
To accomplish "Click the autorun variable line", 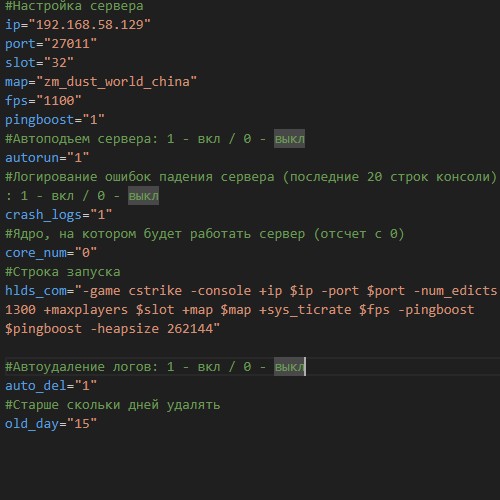I will click(47, 158).
